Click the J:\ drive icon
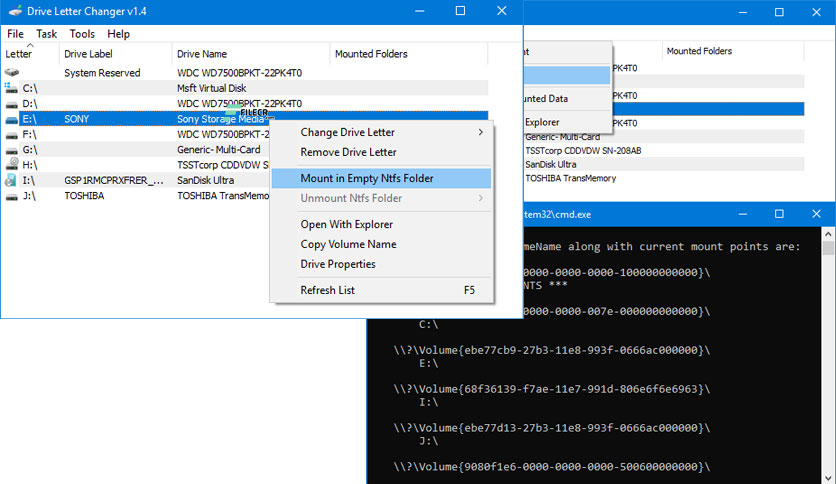The image size is (836, 484). [12, 197]
